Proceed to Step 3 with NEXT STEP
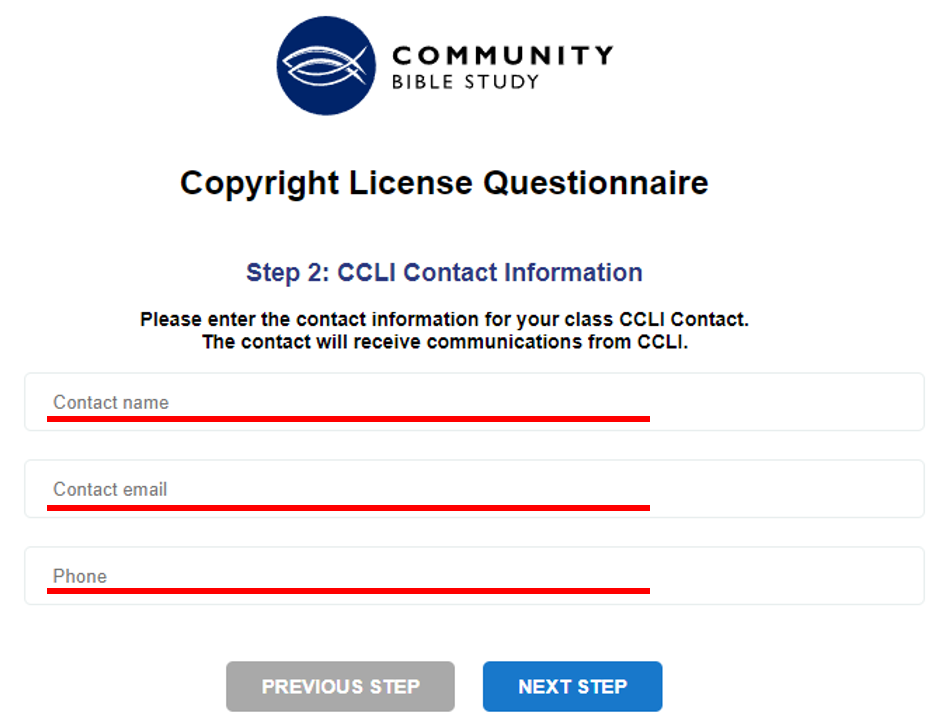This screenshot has width=946, height=726. click(572, 686)
